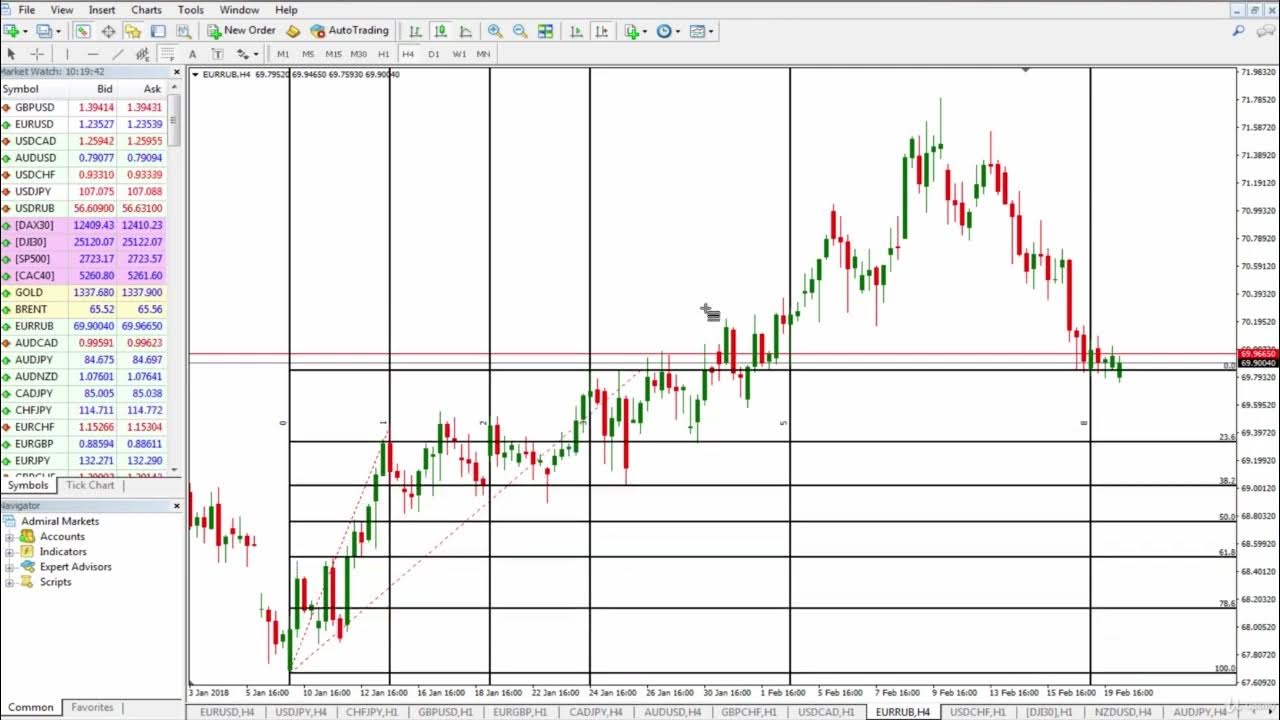Switch chart to line chart mode
This screenshot has height=720, width=1280.
pos(465,31)
